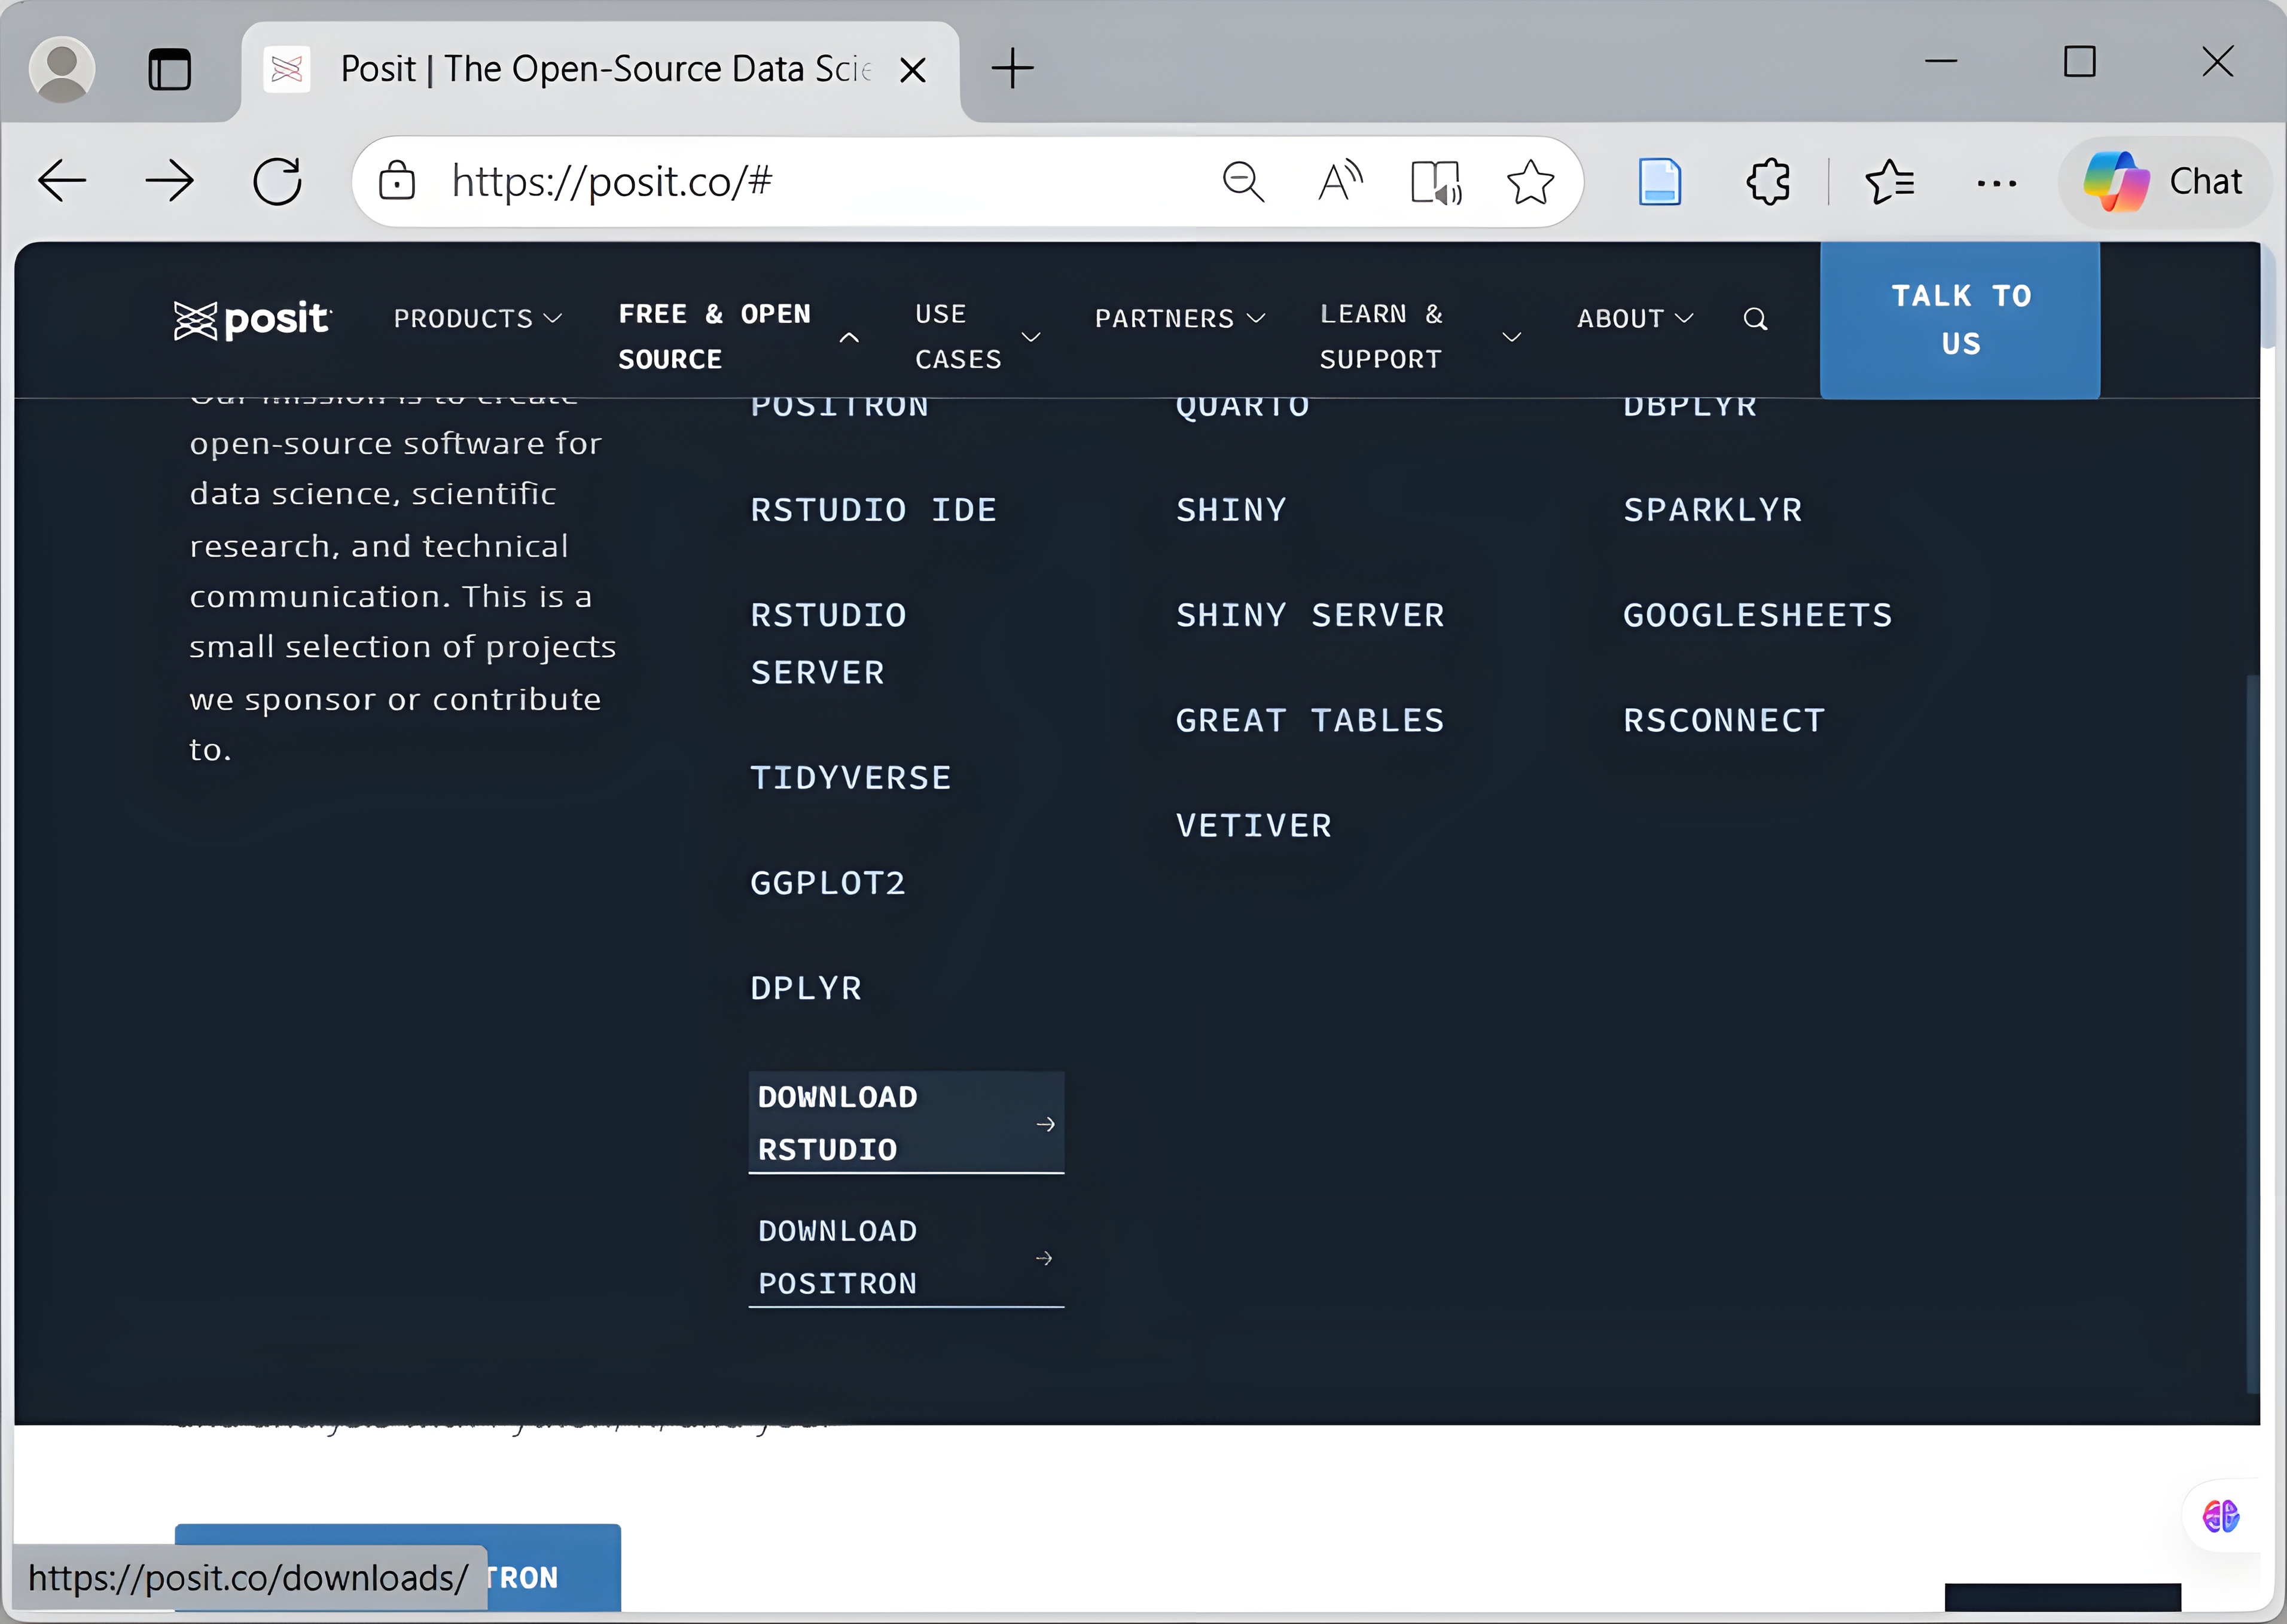The image size is (2287, 1624).
Task: Expand the Products dropdown menu
Action: 477,319
